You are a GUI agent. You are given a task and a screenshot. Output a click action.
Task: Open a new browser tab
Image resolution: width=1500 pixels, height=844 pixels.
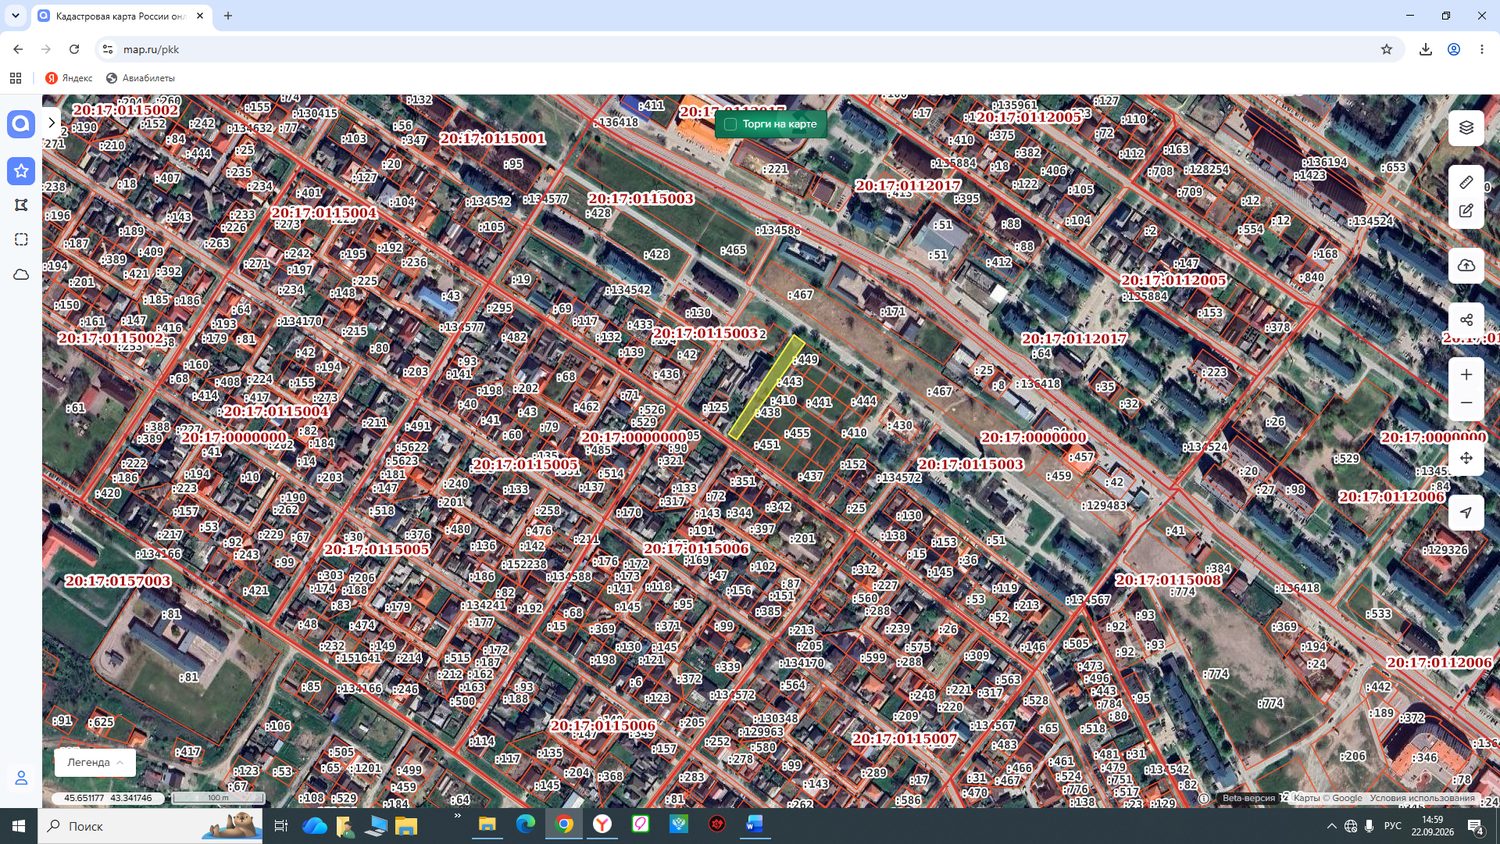(228, 16)
